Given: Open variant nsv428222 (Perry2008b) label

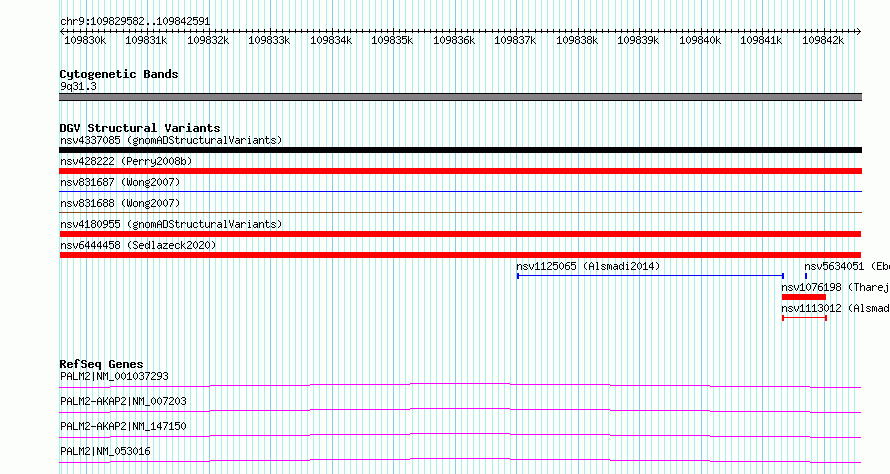Looking at the screenshot, I should [126, 161].
